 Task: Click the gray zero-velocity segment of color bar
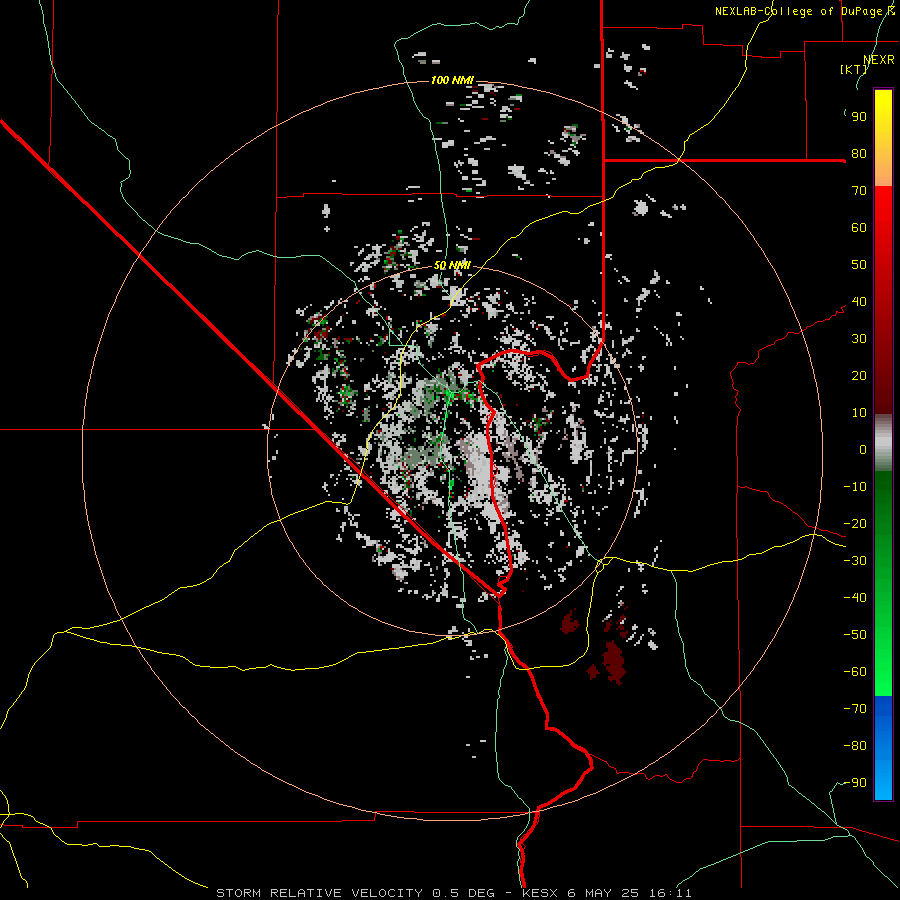tap(883, 445)
